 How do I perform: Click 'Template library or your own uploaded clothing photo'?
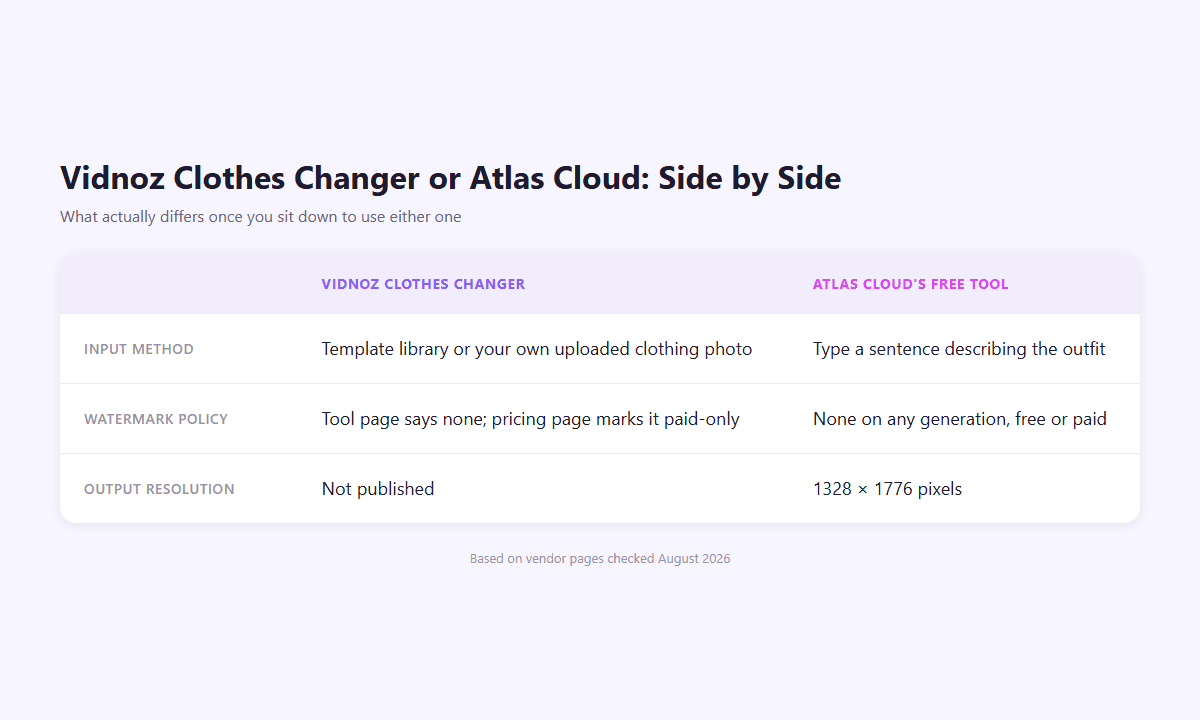pyautogui.click(x=537, y=349)
